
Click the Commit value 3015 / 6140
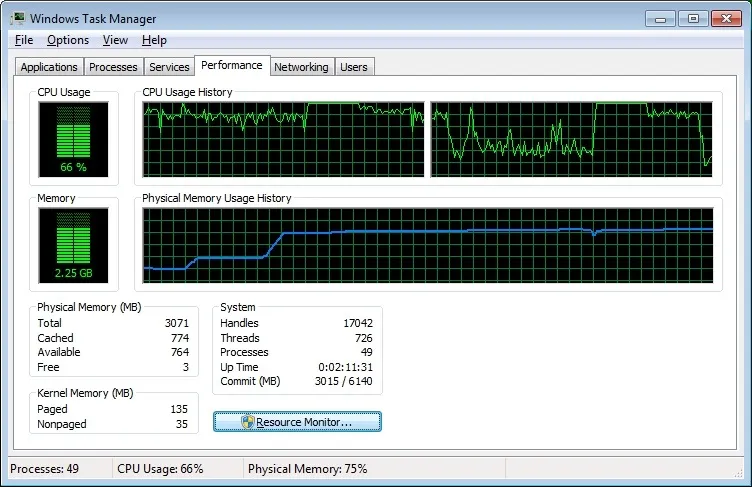point(343,381)
